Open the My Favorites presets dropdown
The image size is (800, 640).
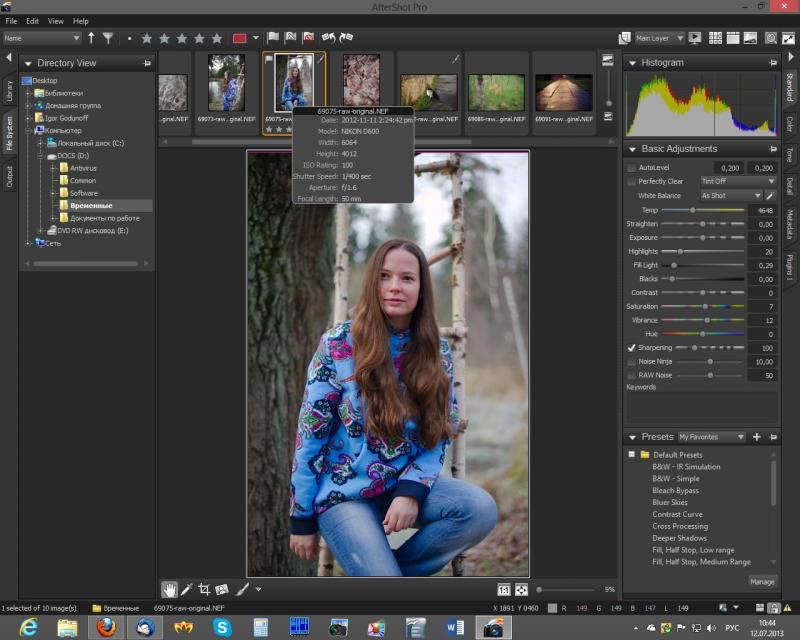[711, 437]
